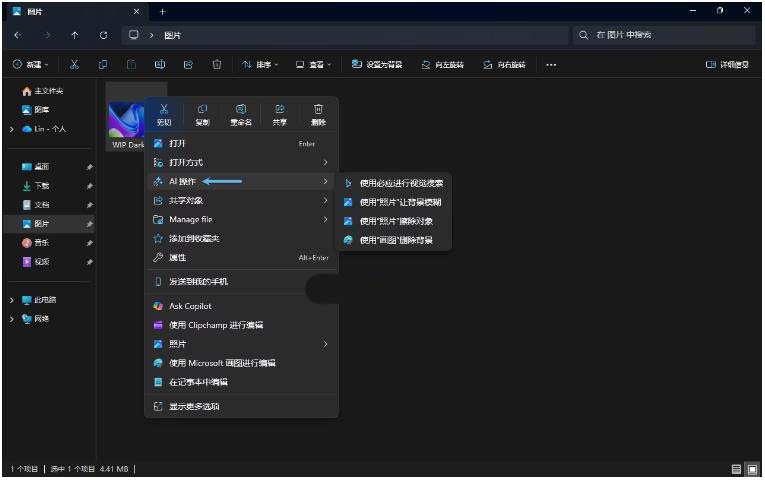
Task: Click the toolbar Cut scissors icon
Action: [x=74, y=64]
